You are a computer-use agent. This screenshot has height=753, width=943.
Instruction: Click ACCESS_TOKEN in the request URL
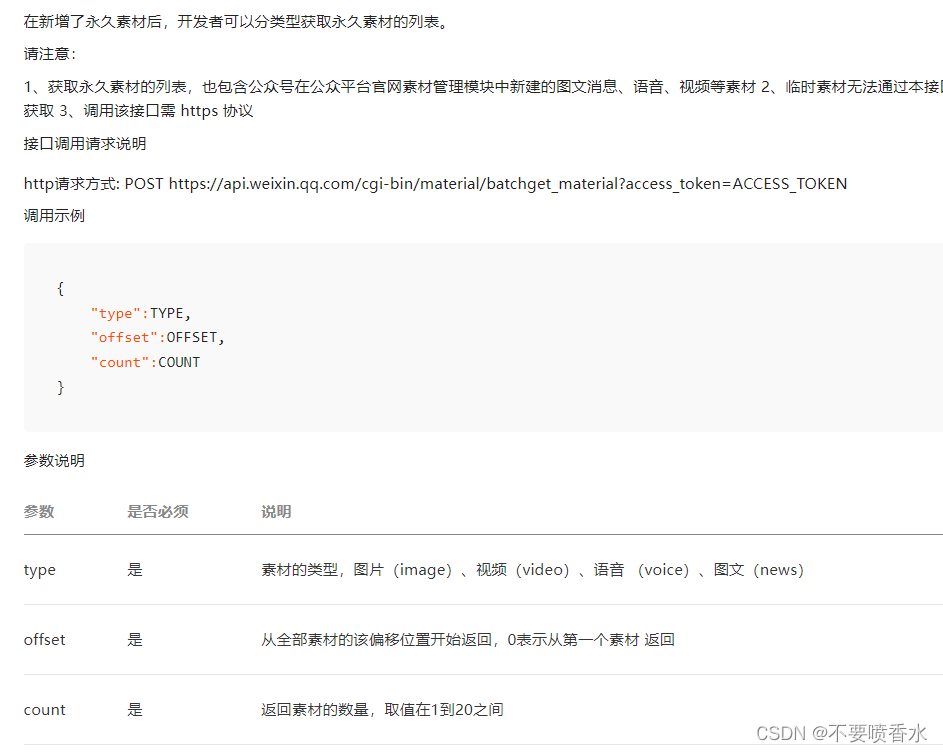788,183
